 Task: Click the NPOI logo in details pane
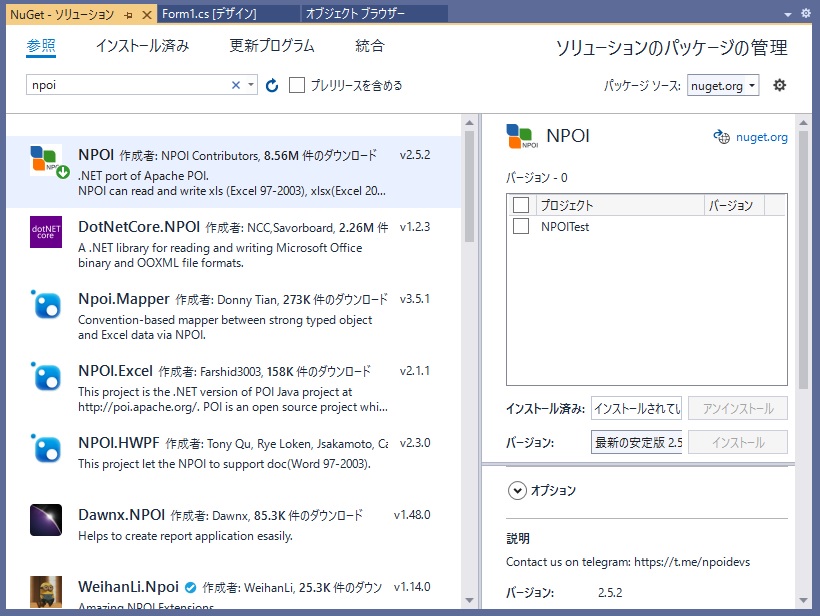(522, 136)
